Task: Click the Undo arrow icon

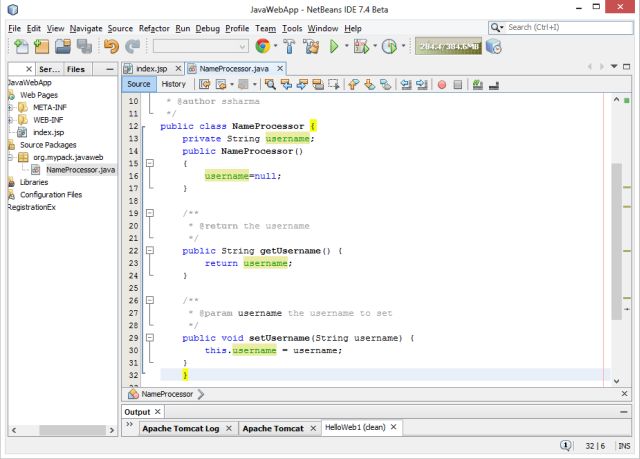Action: (x=110, y=46)
